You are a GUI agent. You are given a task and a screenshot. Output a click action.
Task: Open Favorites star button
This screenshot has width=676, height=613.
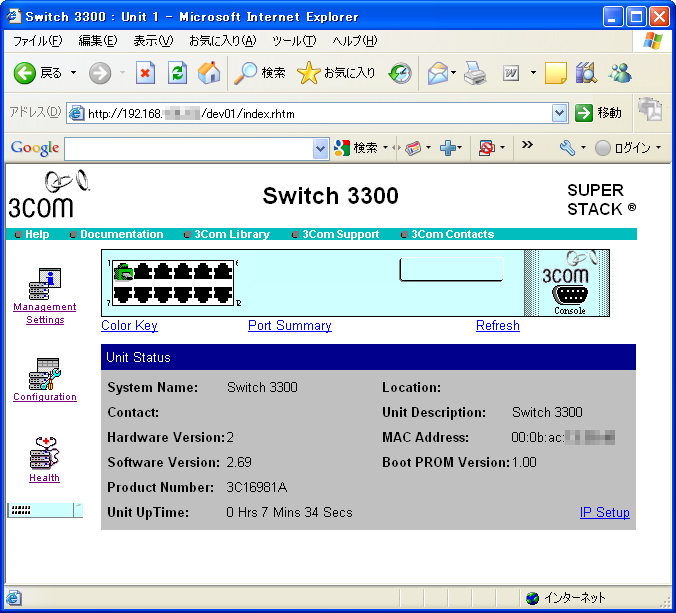336,73
